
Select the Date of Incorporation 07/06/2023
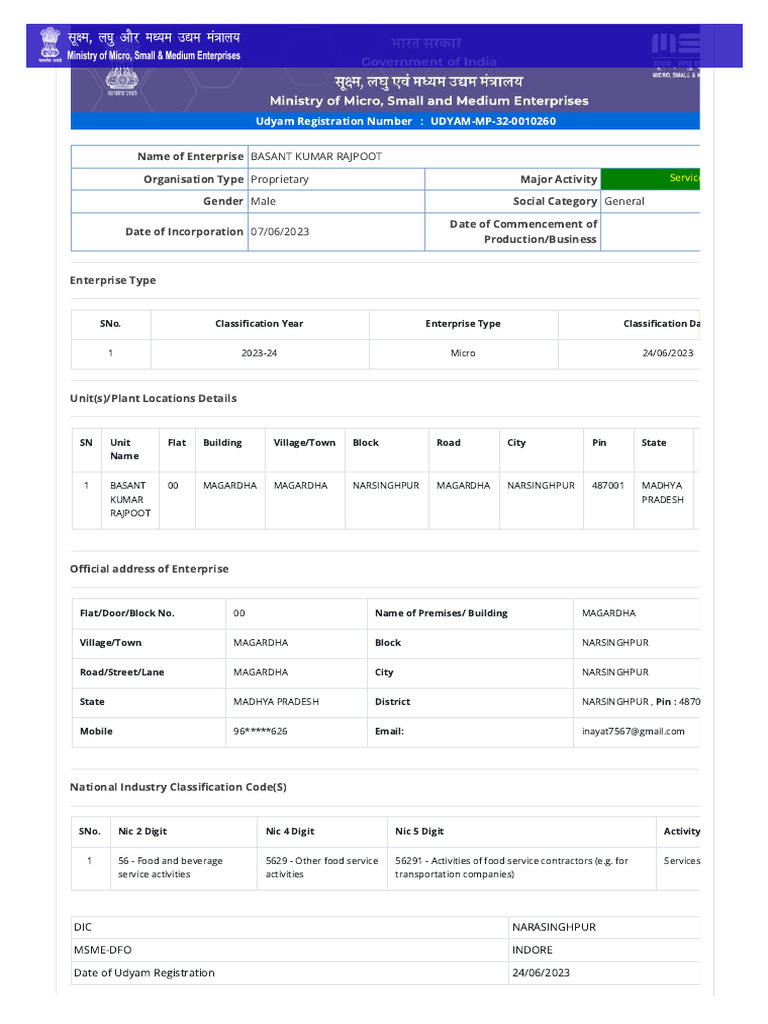click(x=280, y=231)
